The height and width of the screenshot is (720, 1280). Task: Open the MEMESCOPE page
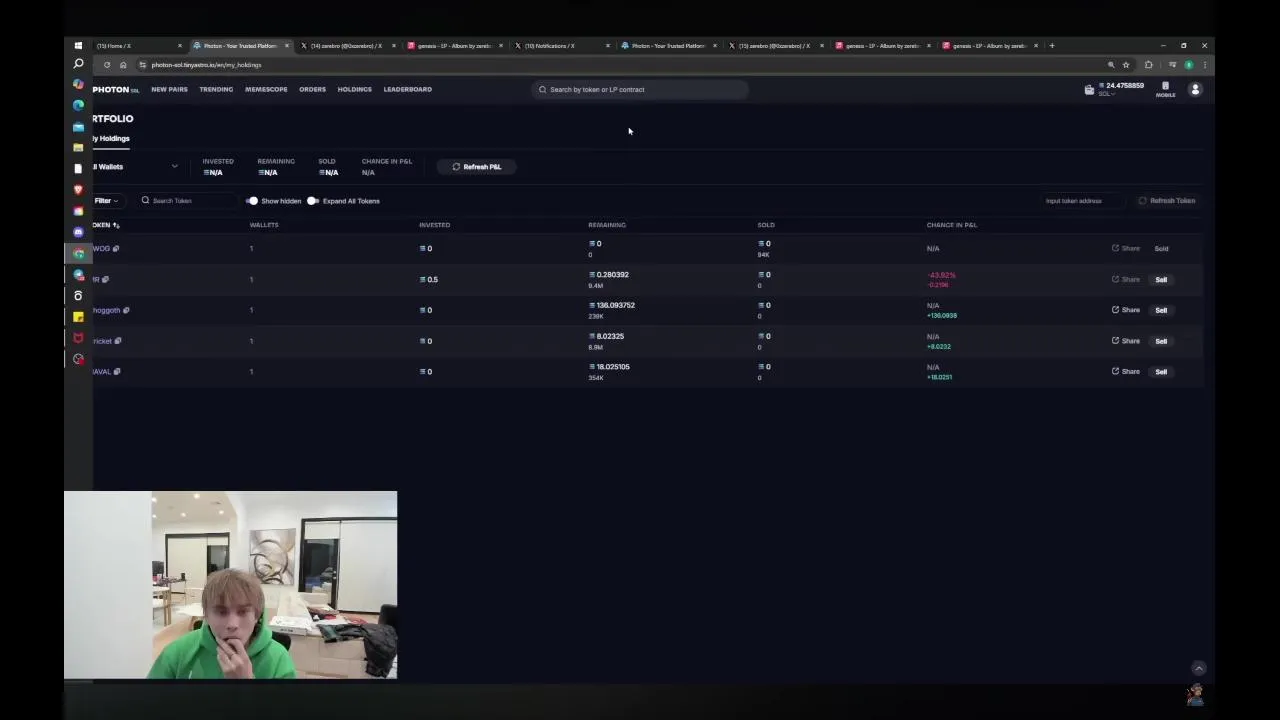coord(266,89)
